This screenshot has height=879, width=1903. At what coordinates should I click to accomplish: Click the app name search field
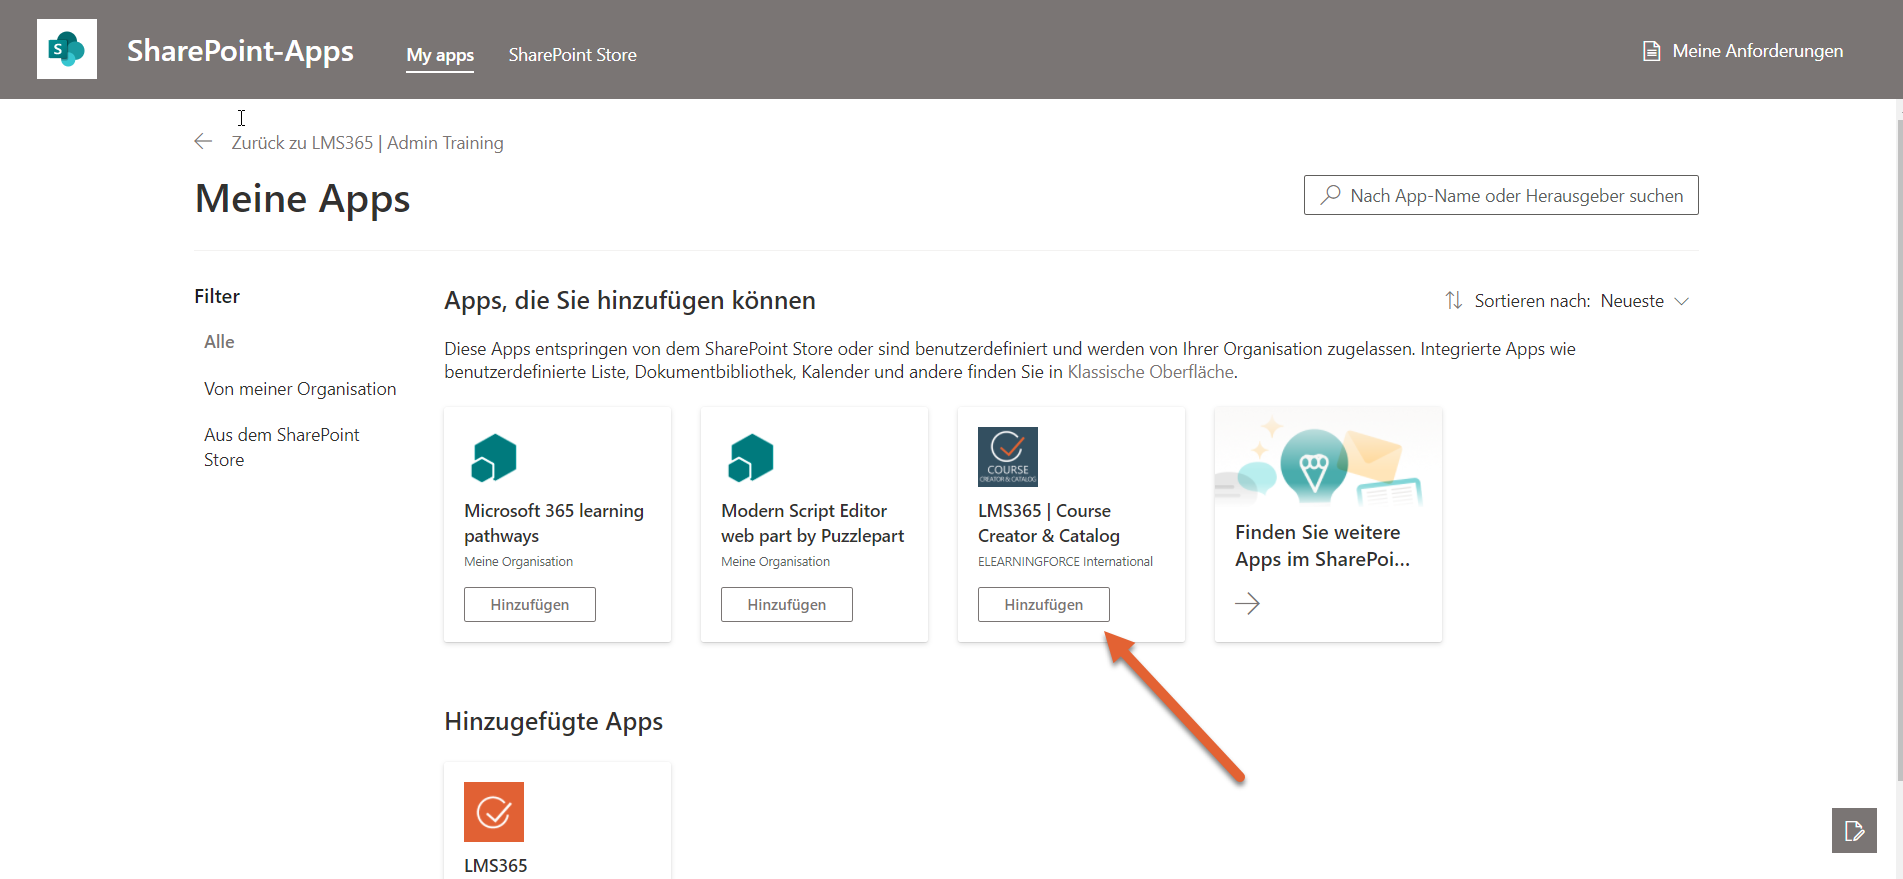pyautogui.click(x=1500, y=196)
